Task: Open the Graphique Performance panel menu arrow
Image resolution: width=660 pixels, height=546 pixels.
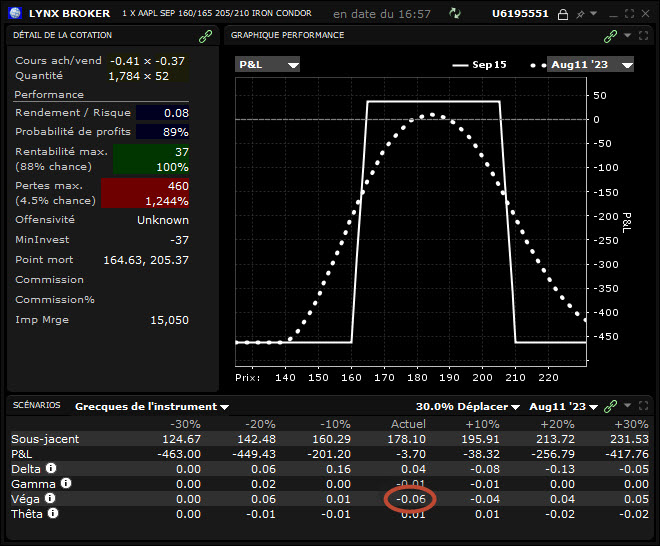Action: point(628,35)
